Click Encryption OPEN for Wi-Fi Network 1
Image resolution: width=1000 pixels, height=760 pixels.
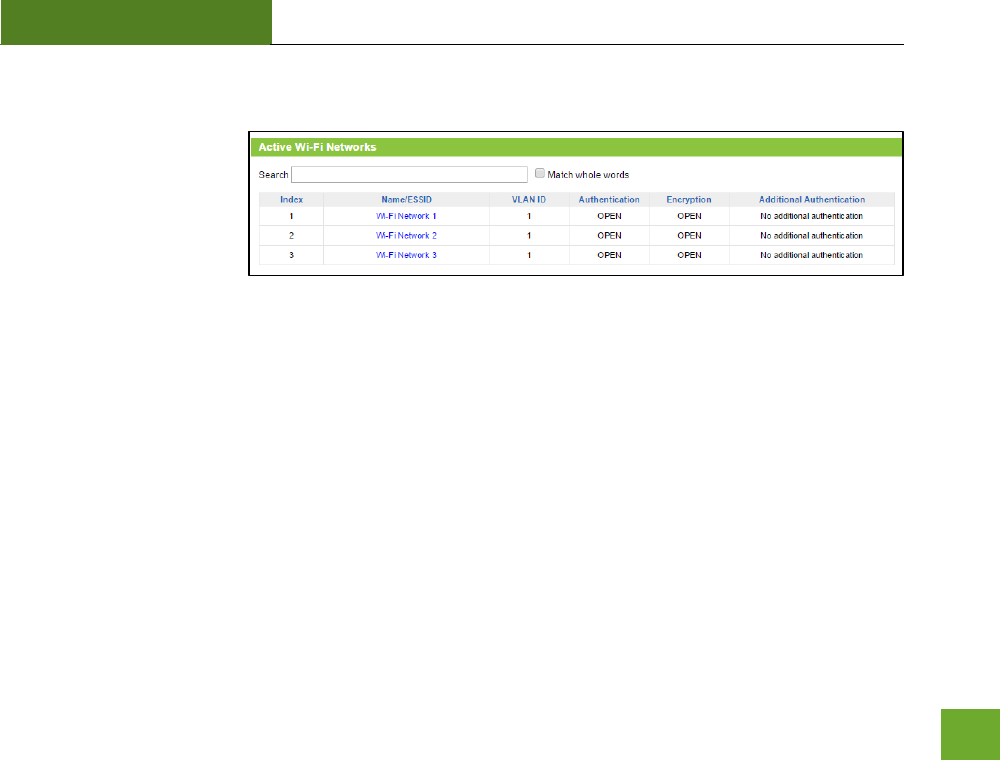(689, 216)
